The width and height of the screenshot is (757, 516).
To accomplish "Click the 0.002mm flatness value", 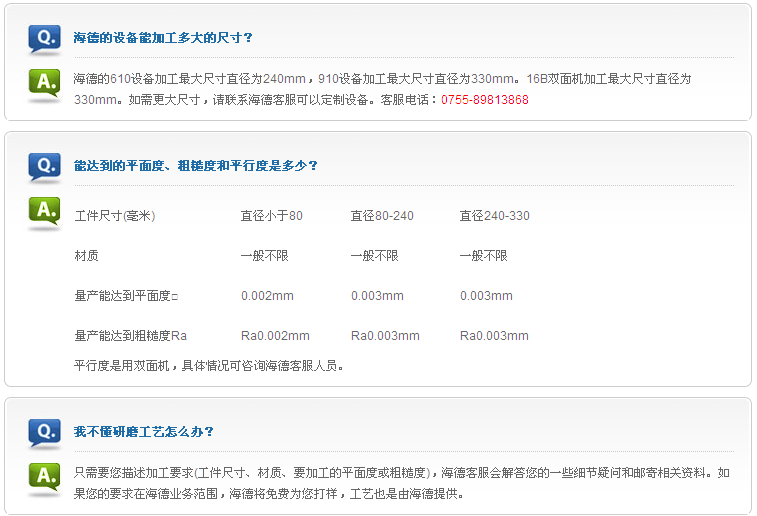I will (267, 296).
